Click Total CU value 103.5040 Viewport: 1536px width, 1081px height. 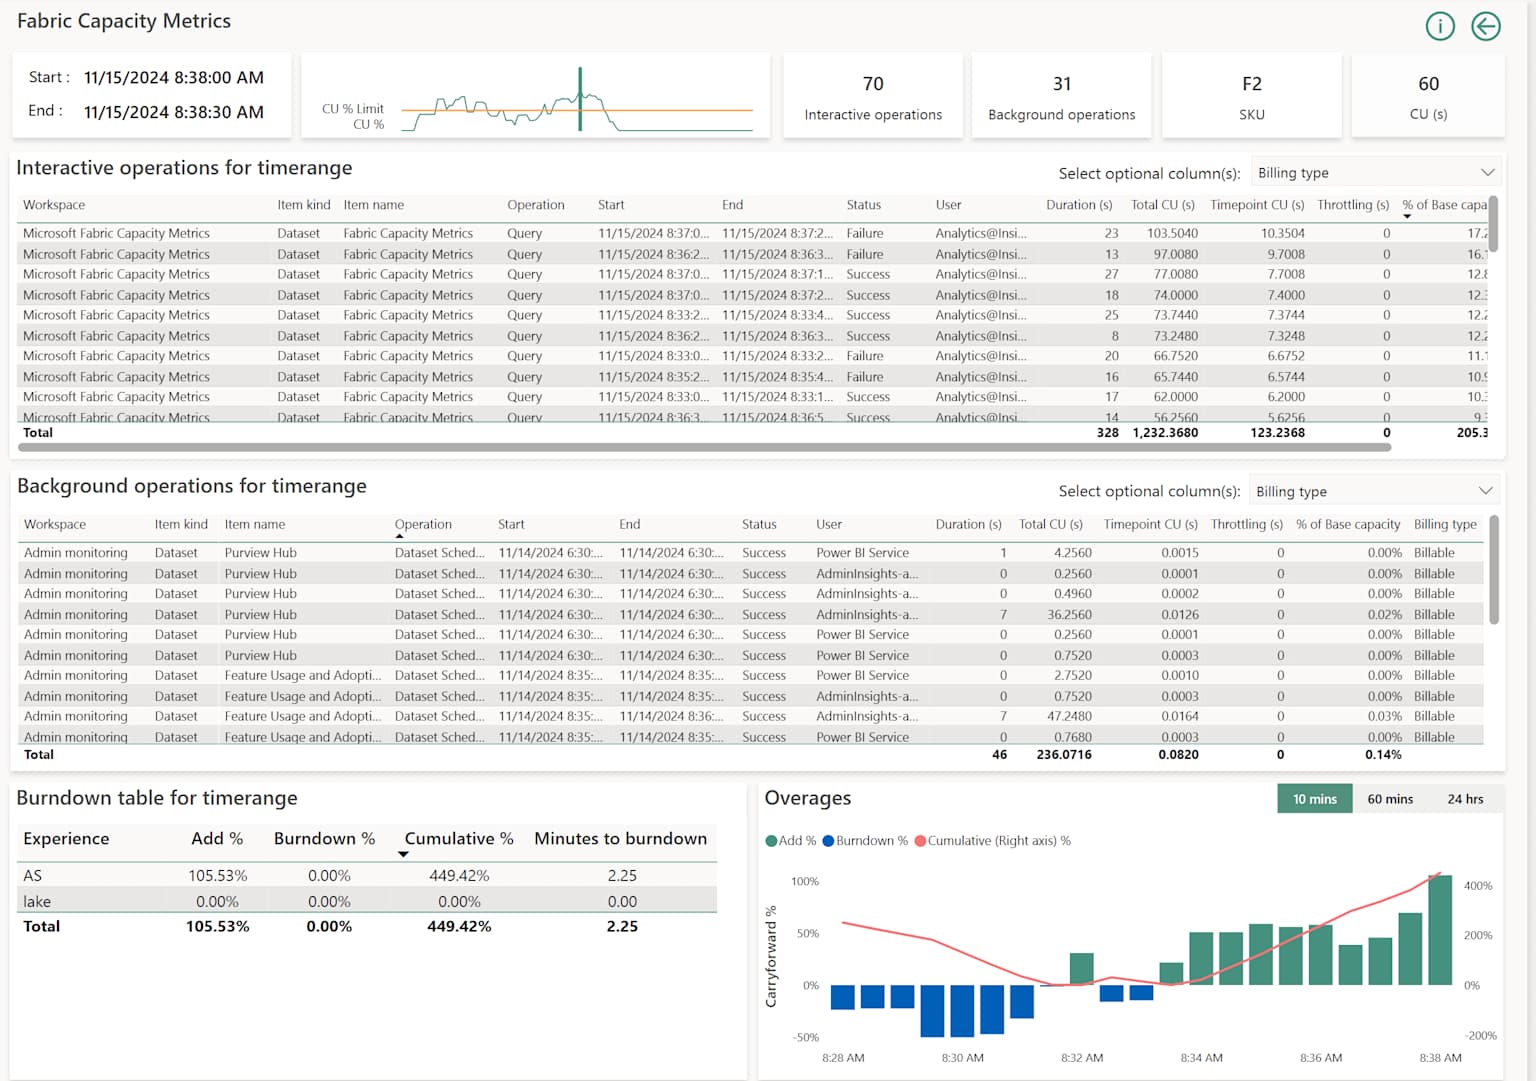coord(1172,233)
